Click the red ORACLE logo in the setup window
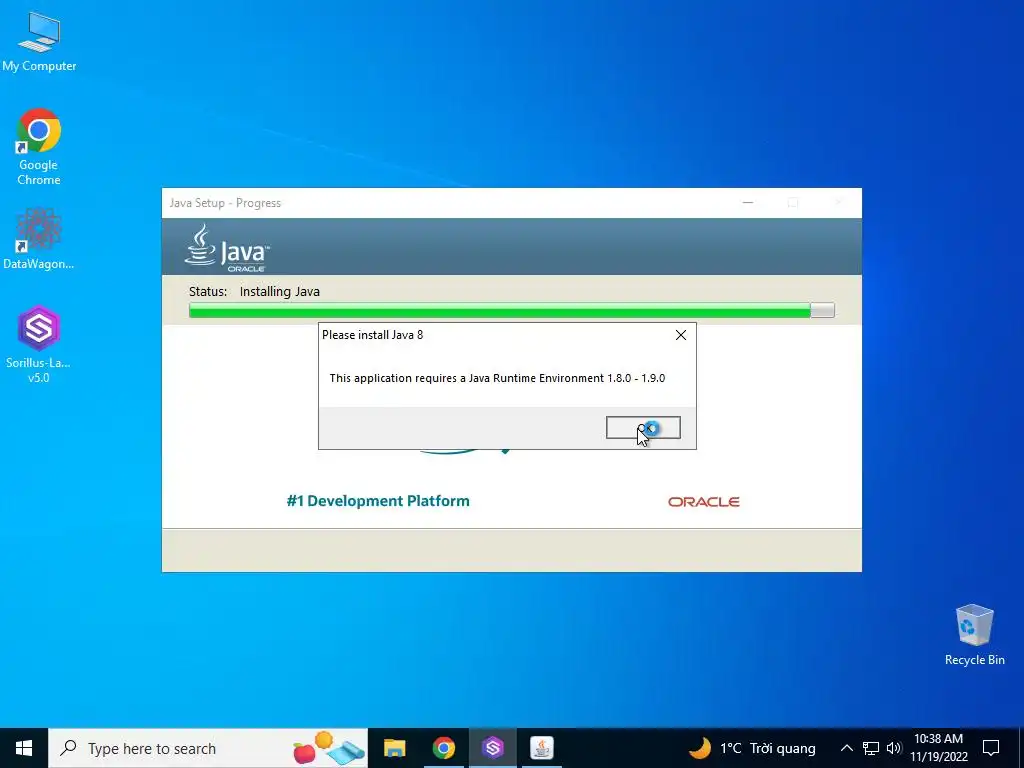Viewport: 1024px width, 768px height. click(703, 502)
